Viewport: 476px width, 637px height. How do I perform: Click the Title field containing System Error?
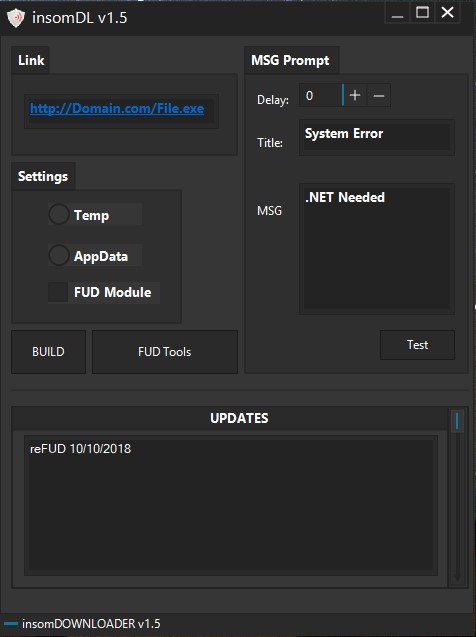(x=376, y=137)
